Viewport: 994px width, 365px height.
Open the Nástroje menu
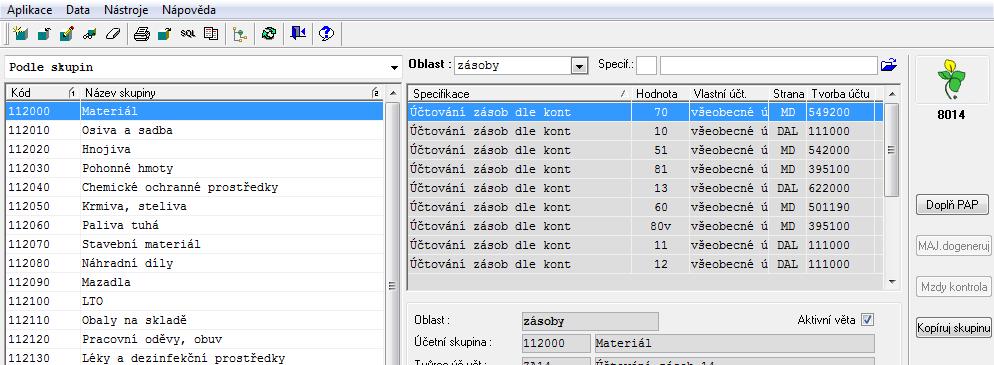[125, 10]
